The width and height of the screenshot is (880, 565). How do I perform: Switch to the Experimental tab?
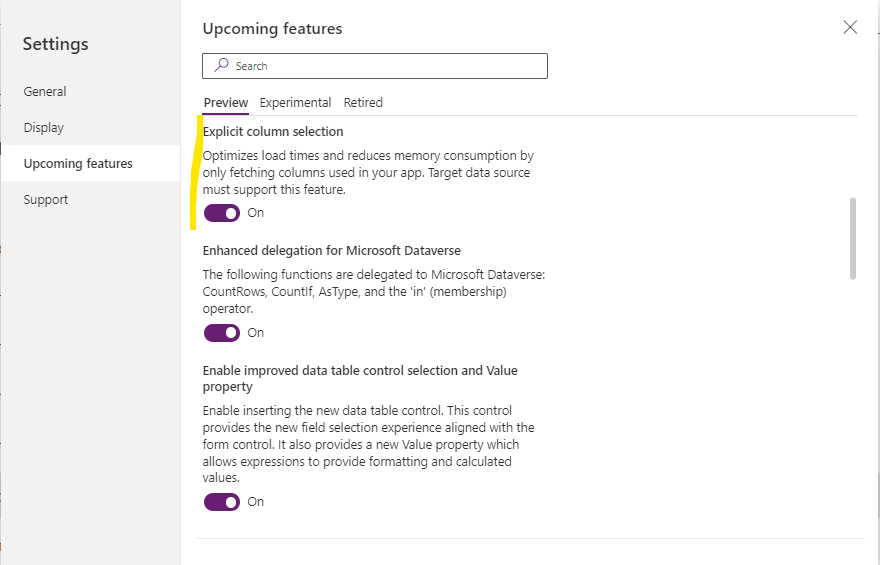coord(295,103)
